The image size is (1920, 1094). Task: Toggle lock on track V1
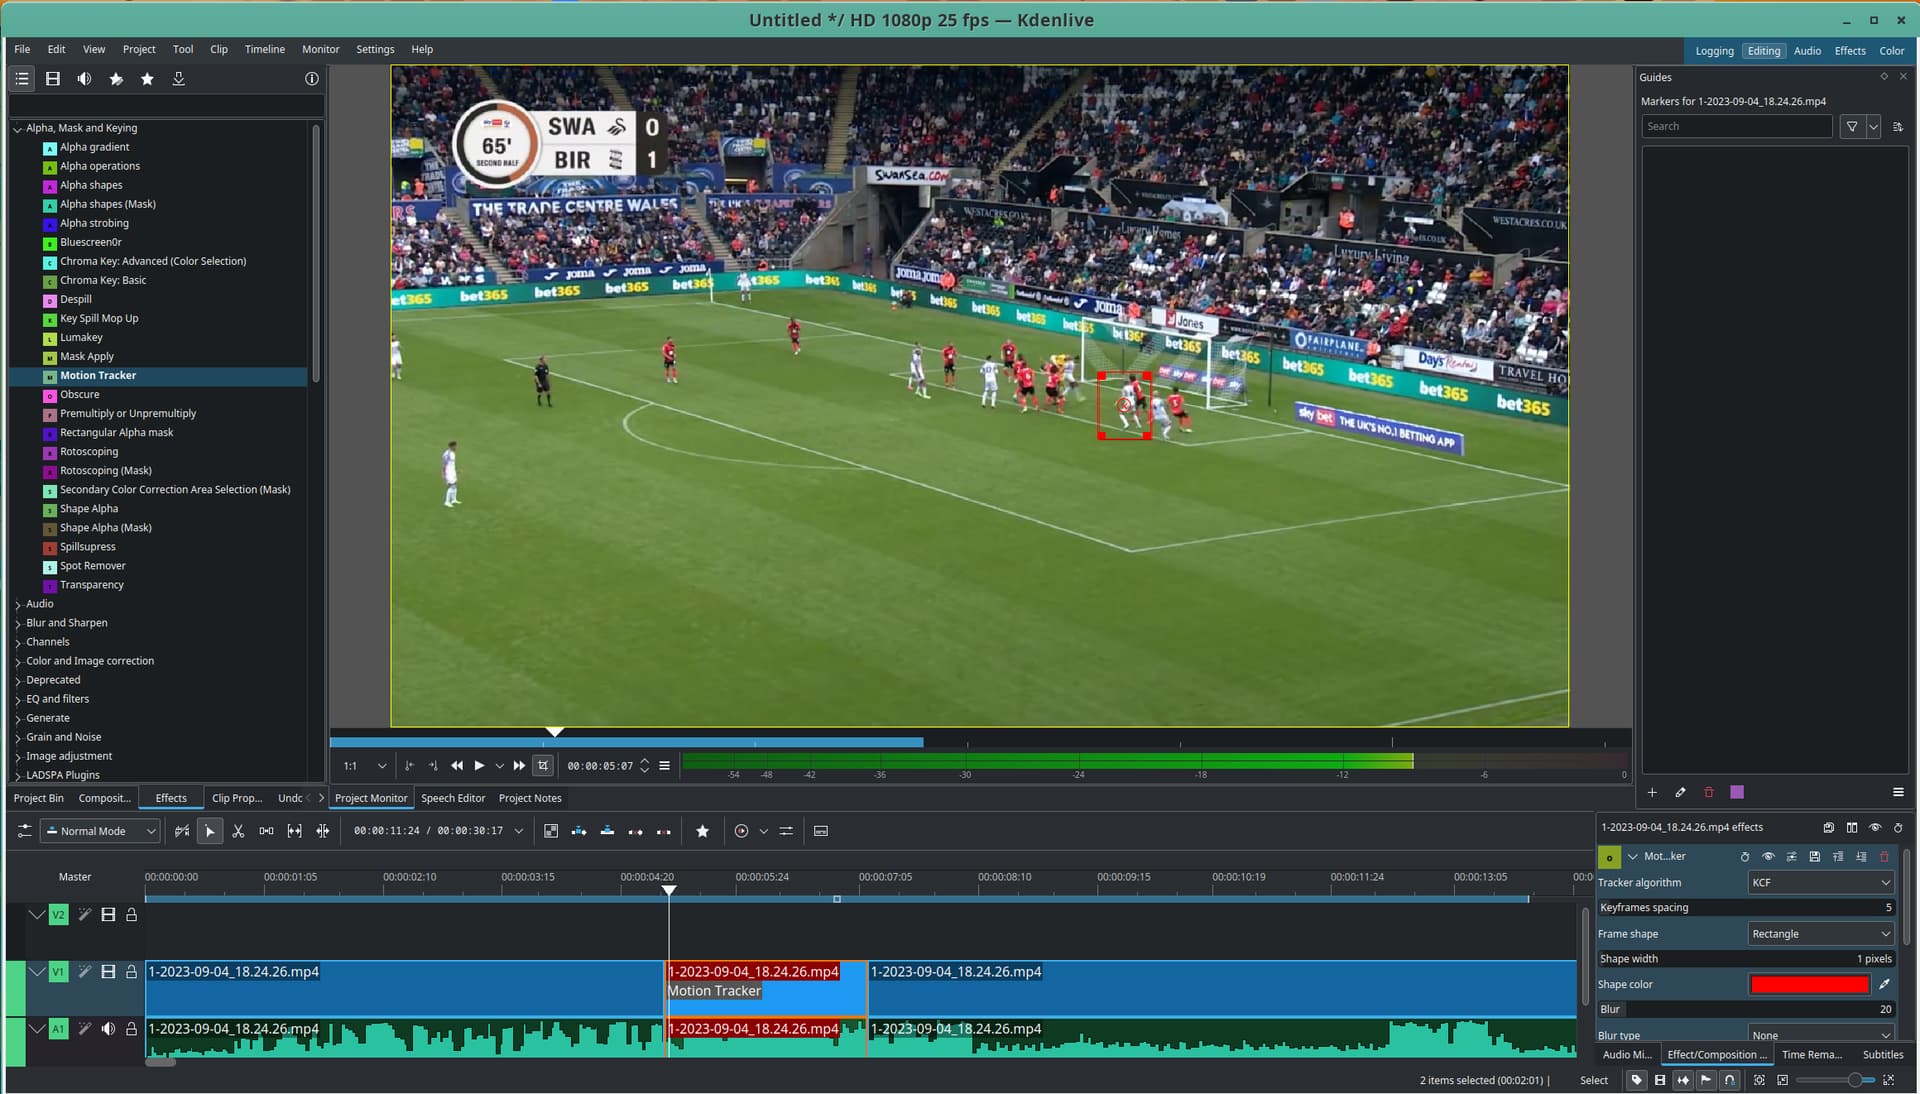[131, 972]
